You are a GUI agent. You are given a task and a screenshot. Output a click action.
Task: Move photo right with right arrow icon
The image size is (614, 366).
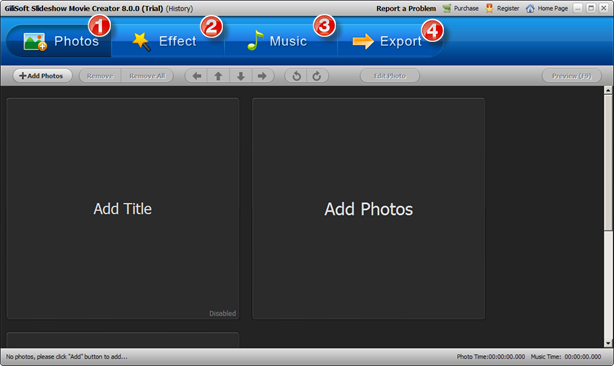click(262, 76)
